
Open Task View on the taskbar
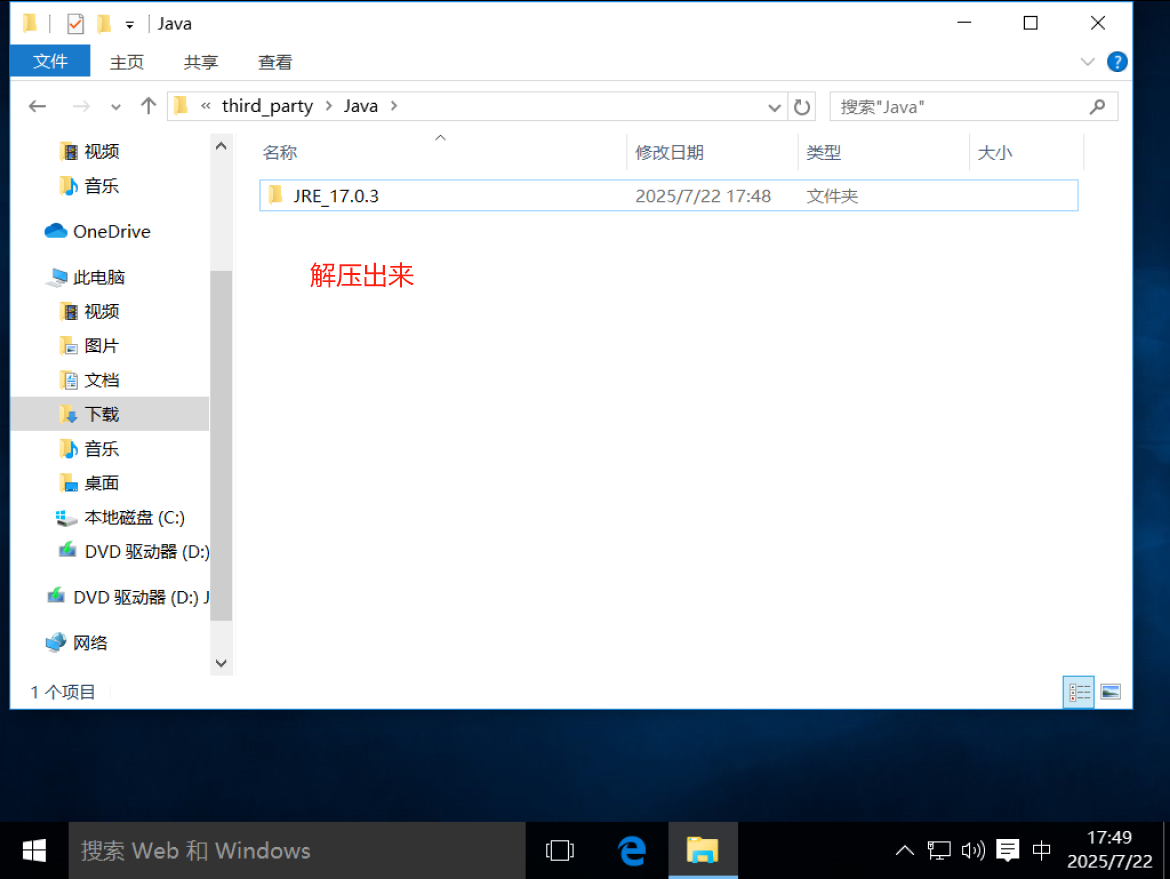560,851
